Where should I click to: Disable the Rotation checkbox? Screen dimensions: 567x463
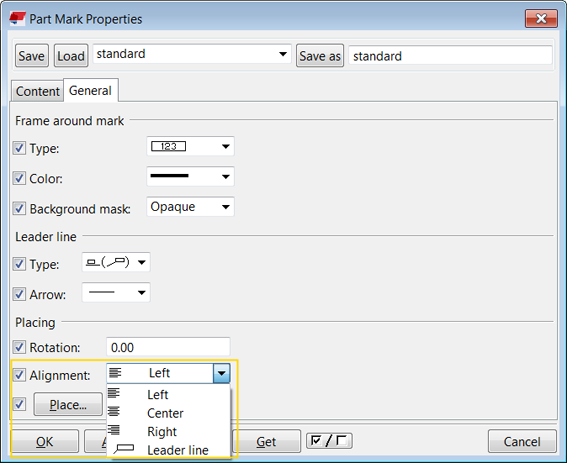tap(19, 347)
